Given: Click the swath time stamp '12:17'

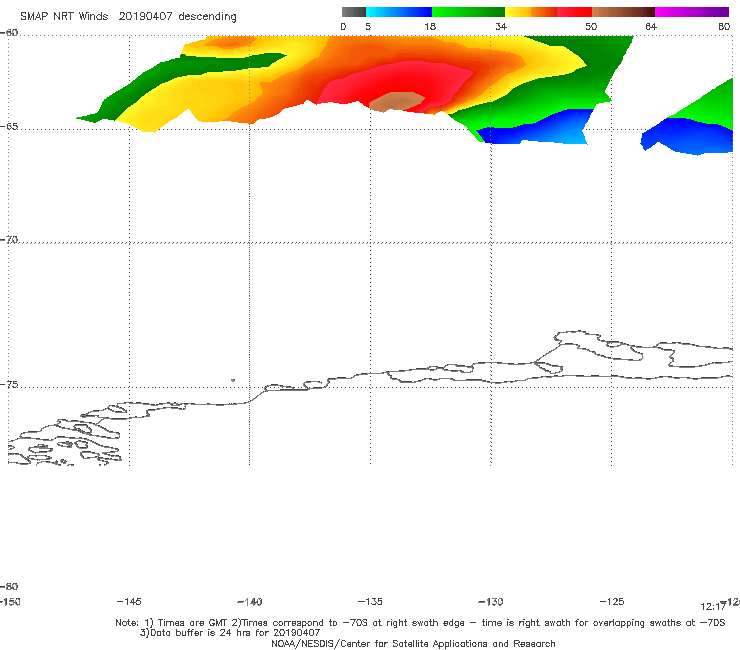Looking at the screenshot, I should click(713, 607).
